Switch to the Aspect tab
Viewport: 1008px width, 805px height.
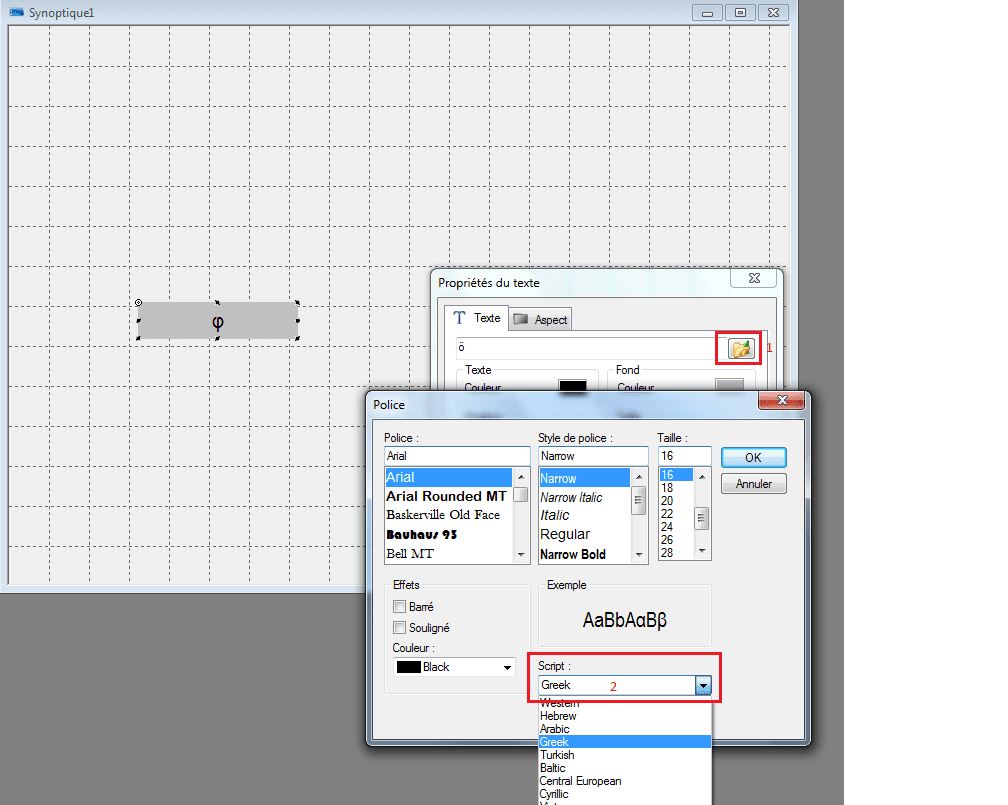541,319
